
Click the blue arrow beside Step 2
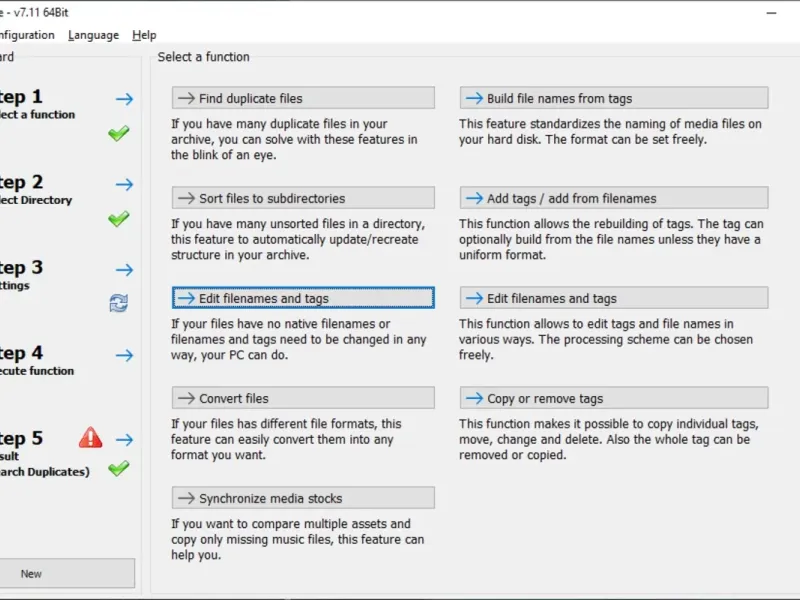coord(124,185)
